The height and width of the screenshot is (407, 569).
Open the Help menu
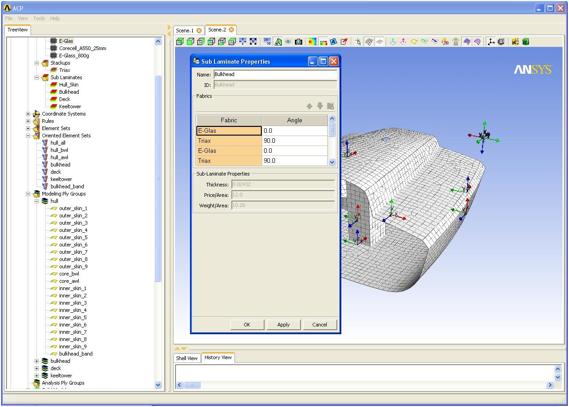[55, 18]
